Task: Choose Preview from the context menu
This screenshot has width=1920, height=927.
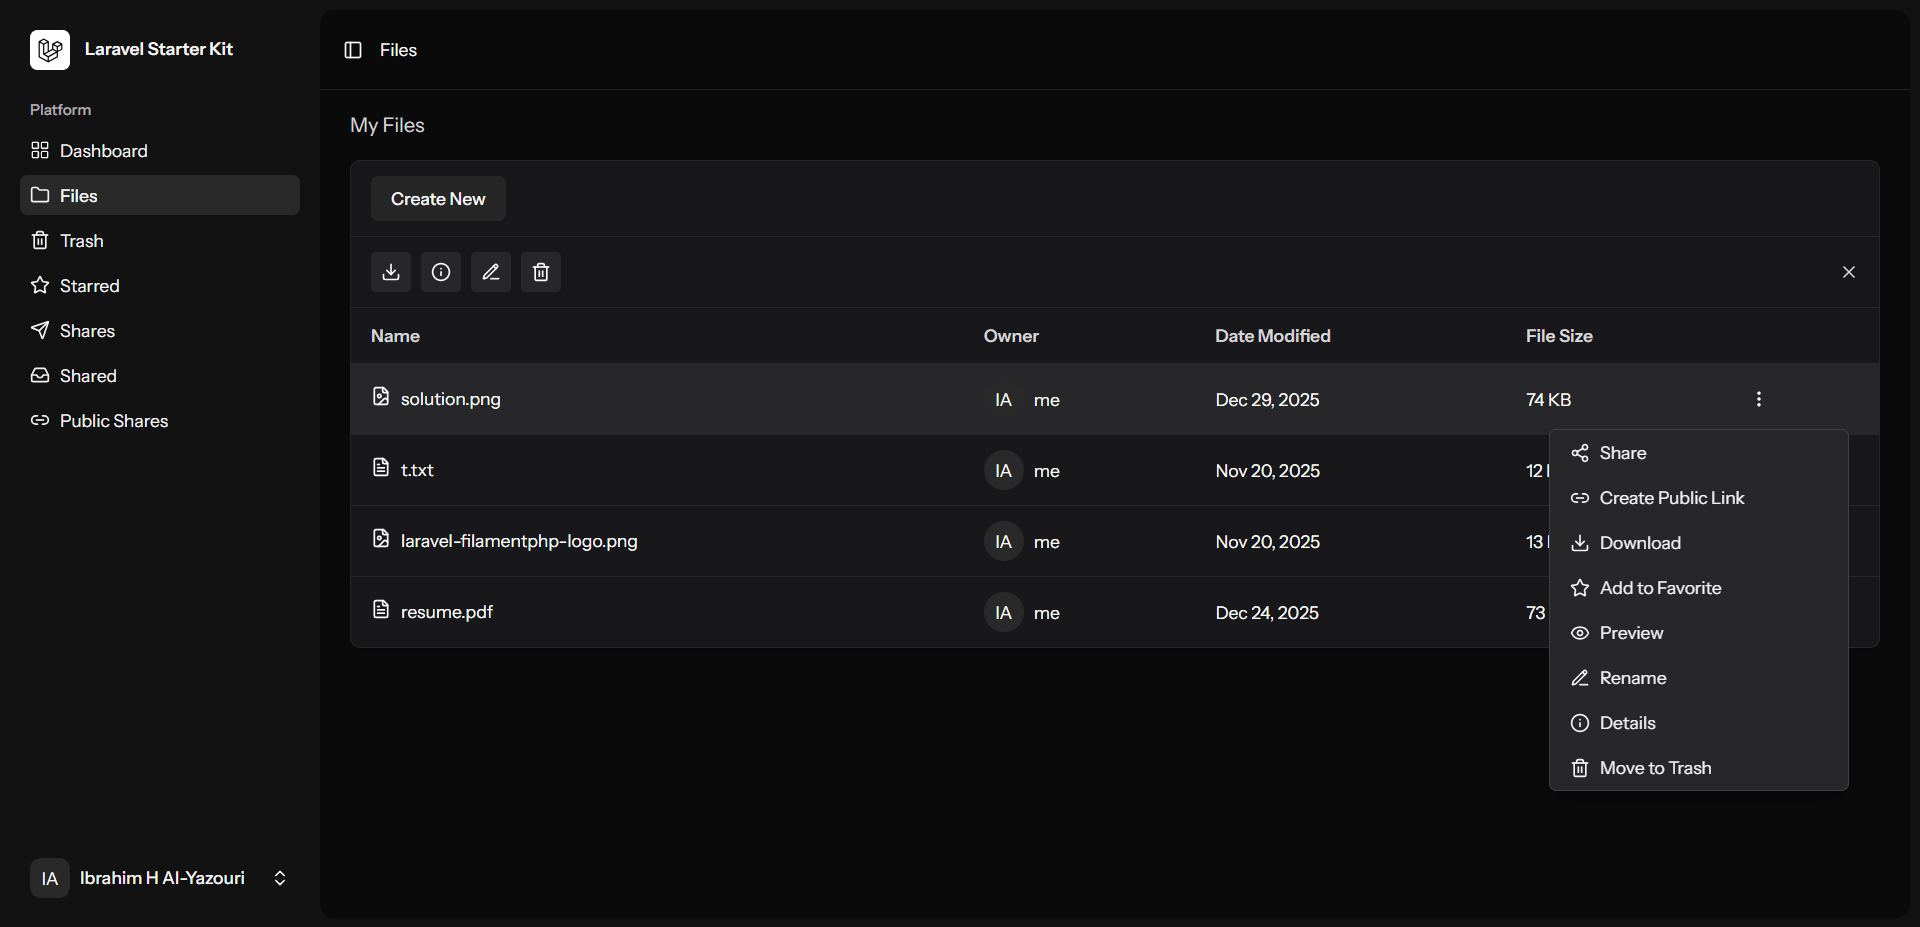Action: pos(1699,633)
